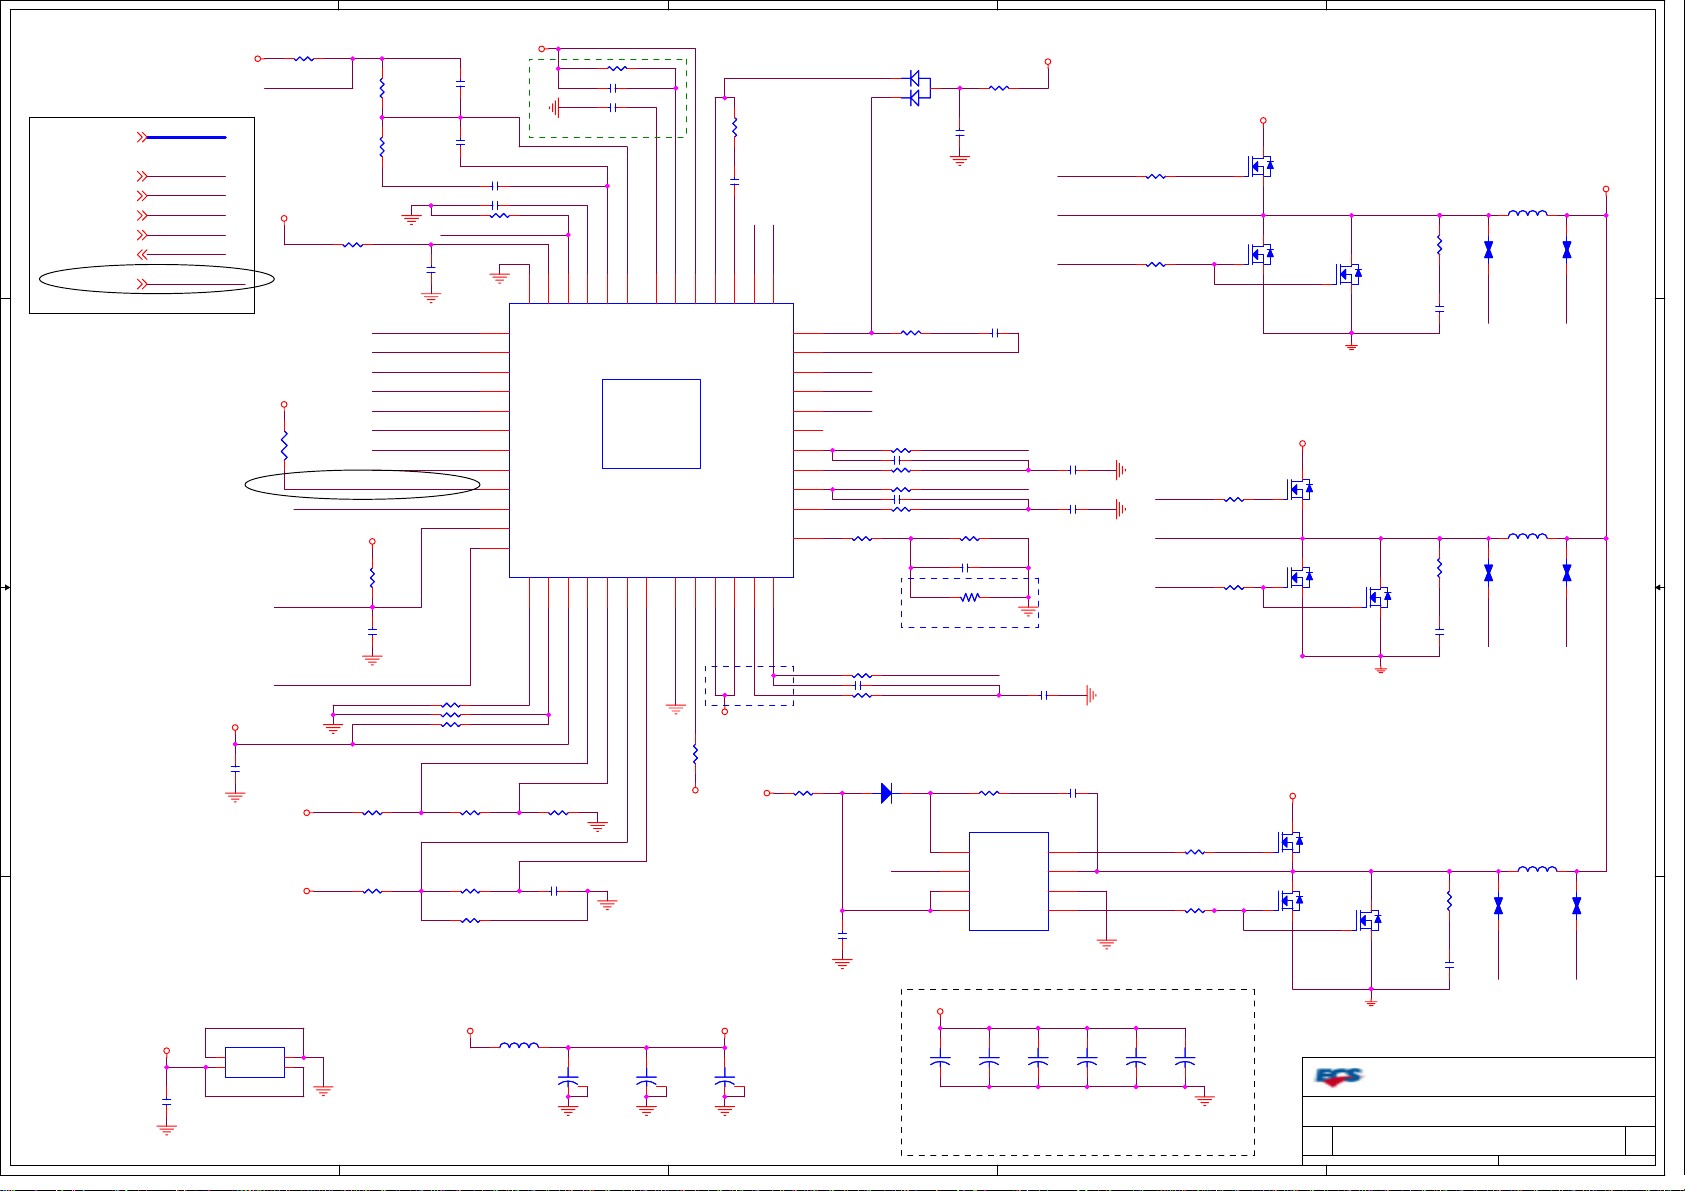Image resolution: width=1685 pixels, height=1191 pixels.
Task: Select the gate driver IC box near bottom
Action: [1009, 881]
